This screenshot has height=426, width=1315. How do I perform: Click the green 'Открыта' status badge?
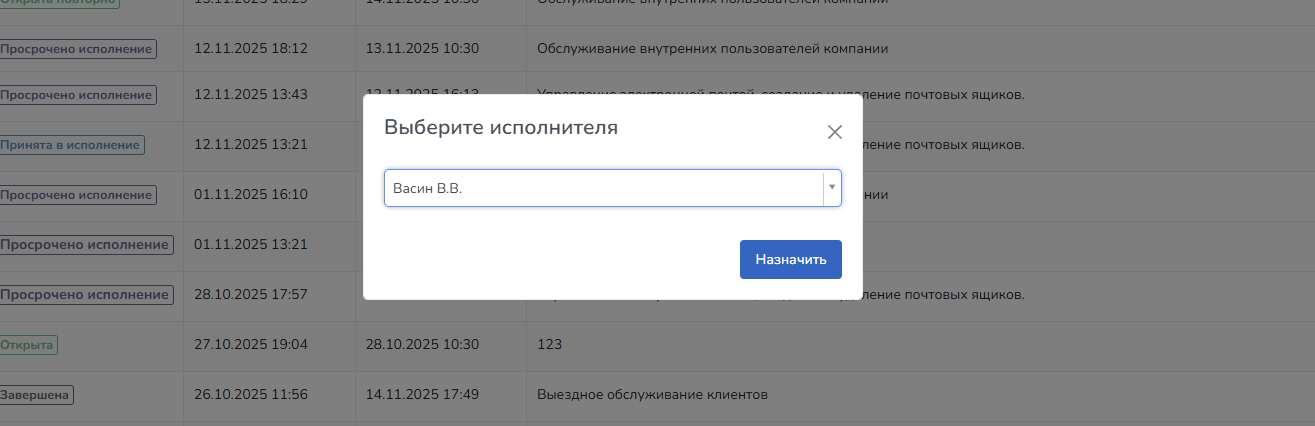[x=28, y=345]
